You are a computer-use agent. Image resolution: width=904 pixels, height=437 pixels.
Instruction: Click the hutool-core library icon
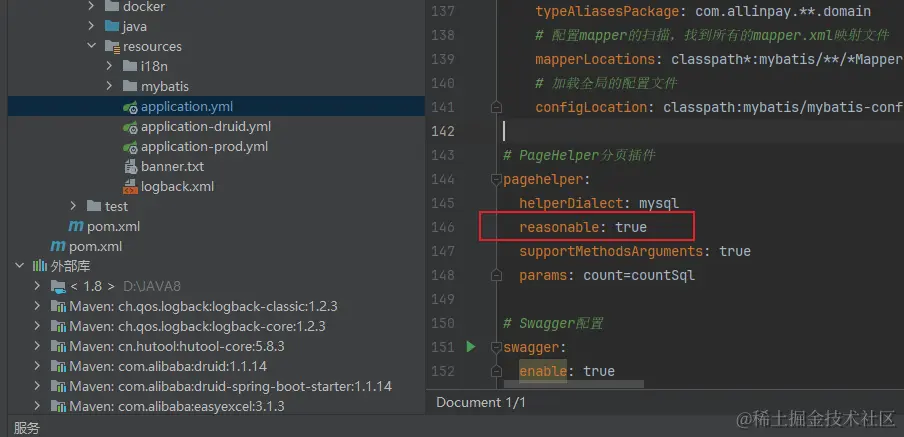[59, 346]
